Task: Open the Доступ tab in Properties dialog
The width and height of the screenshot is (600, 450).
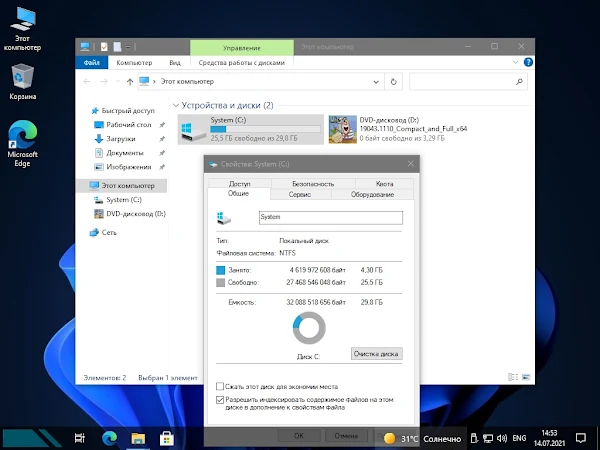Action: click(240, 184)
